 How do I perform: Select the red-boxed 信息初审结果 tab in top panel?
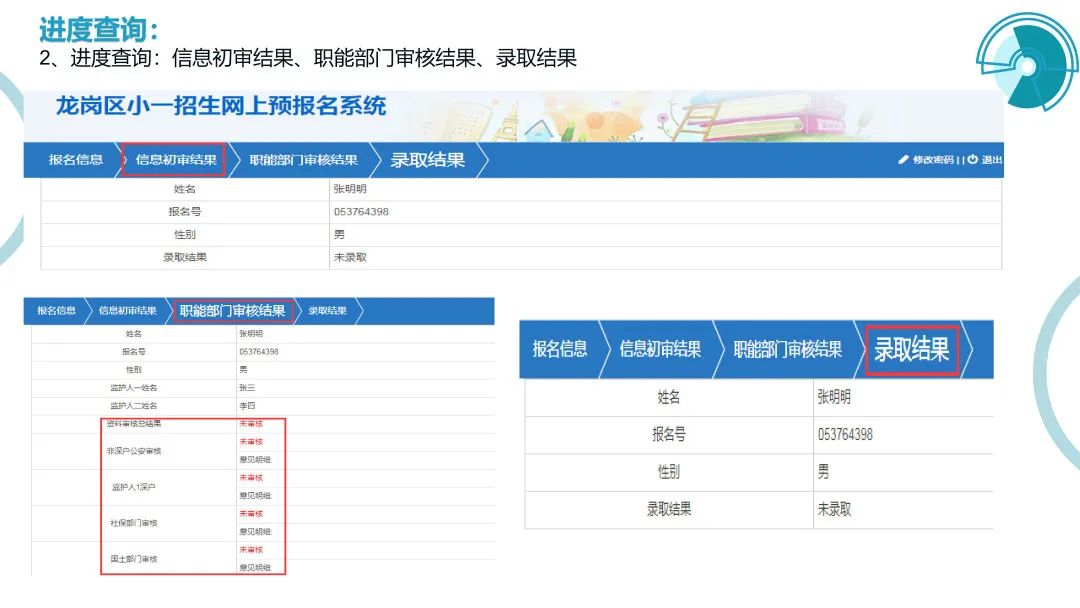click(x=175, y=160)
